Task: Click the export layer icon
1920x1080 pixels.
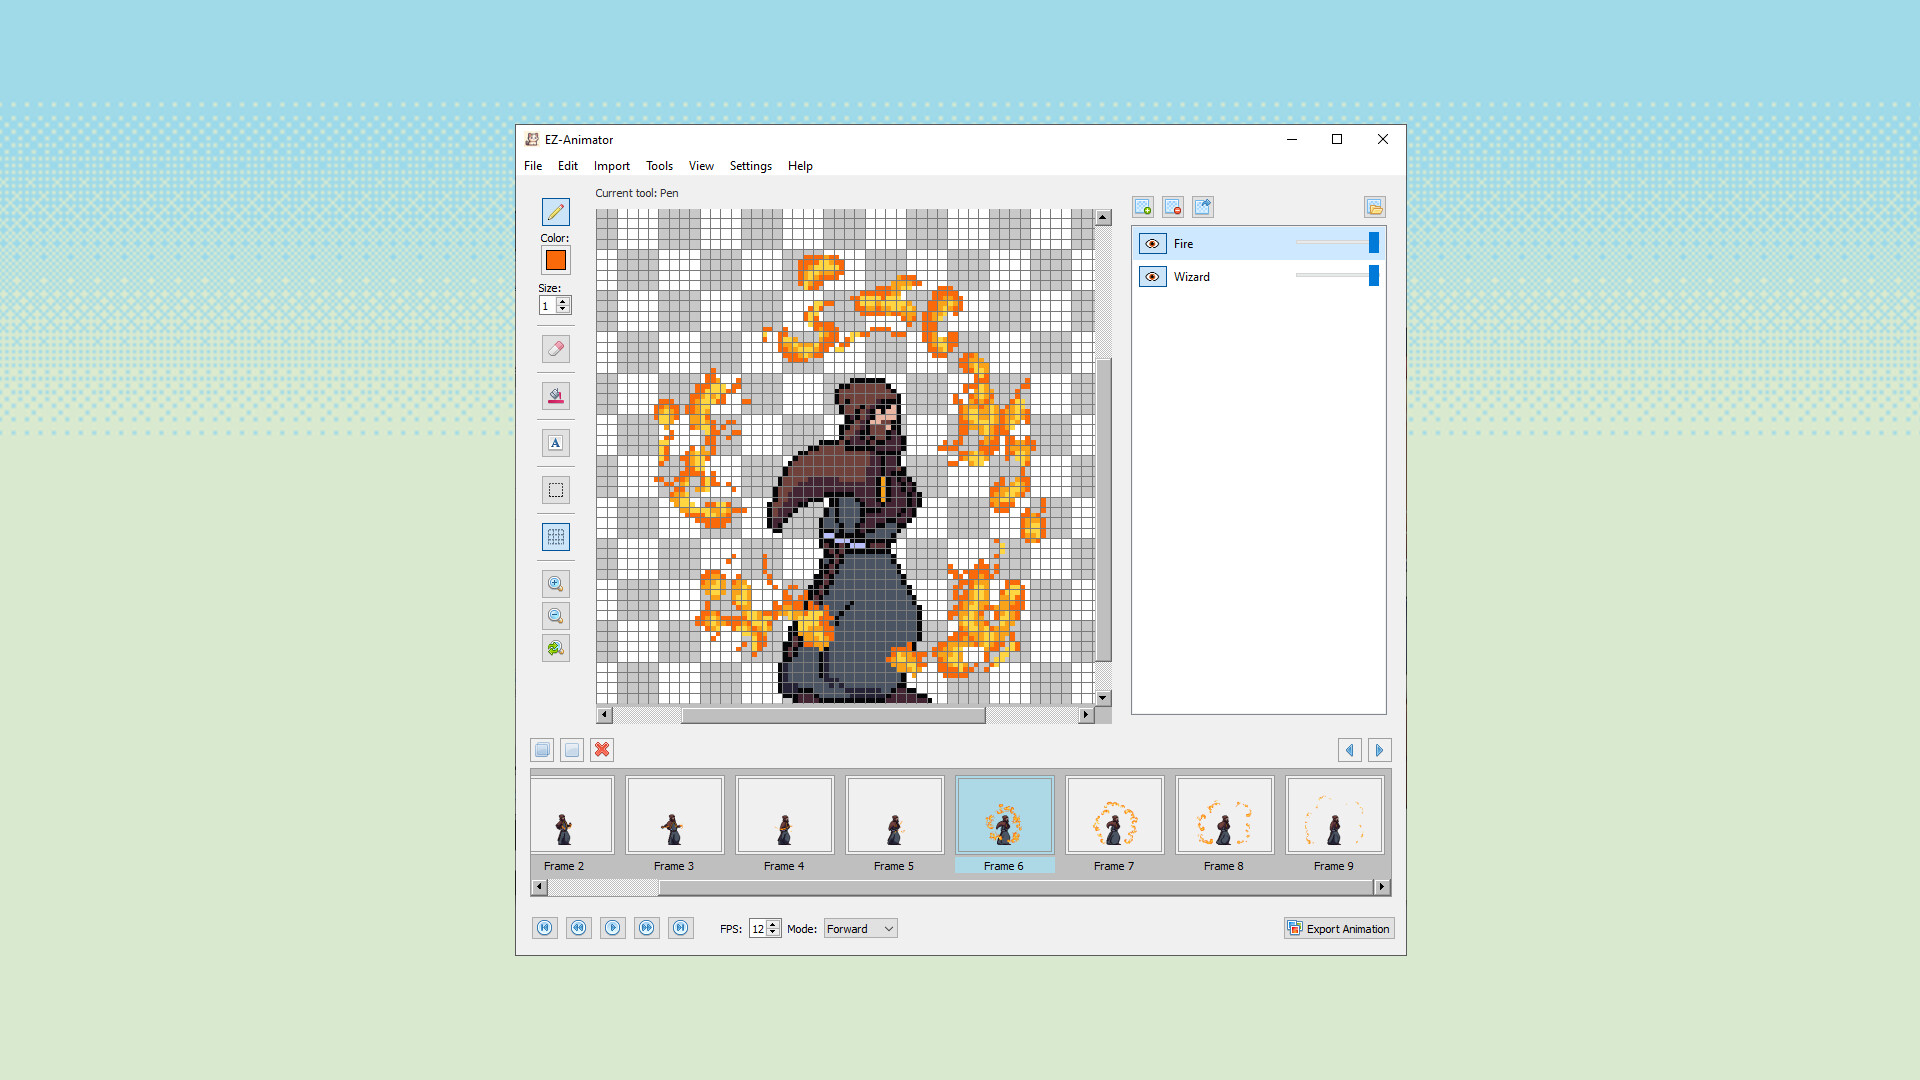Action: 1203,207
